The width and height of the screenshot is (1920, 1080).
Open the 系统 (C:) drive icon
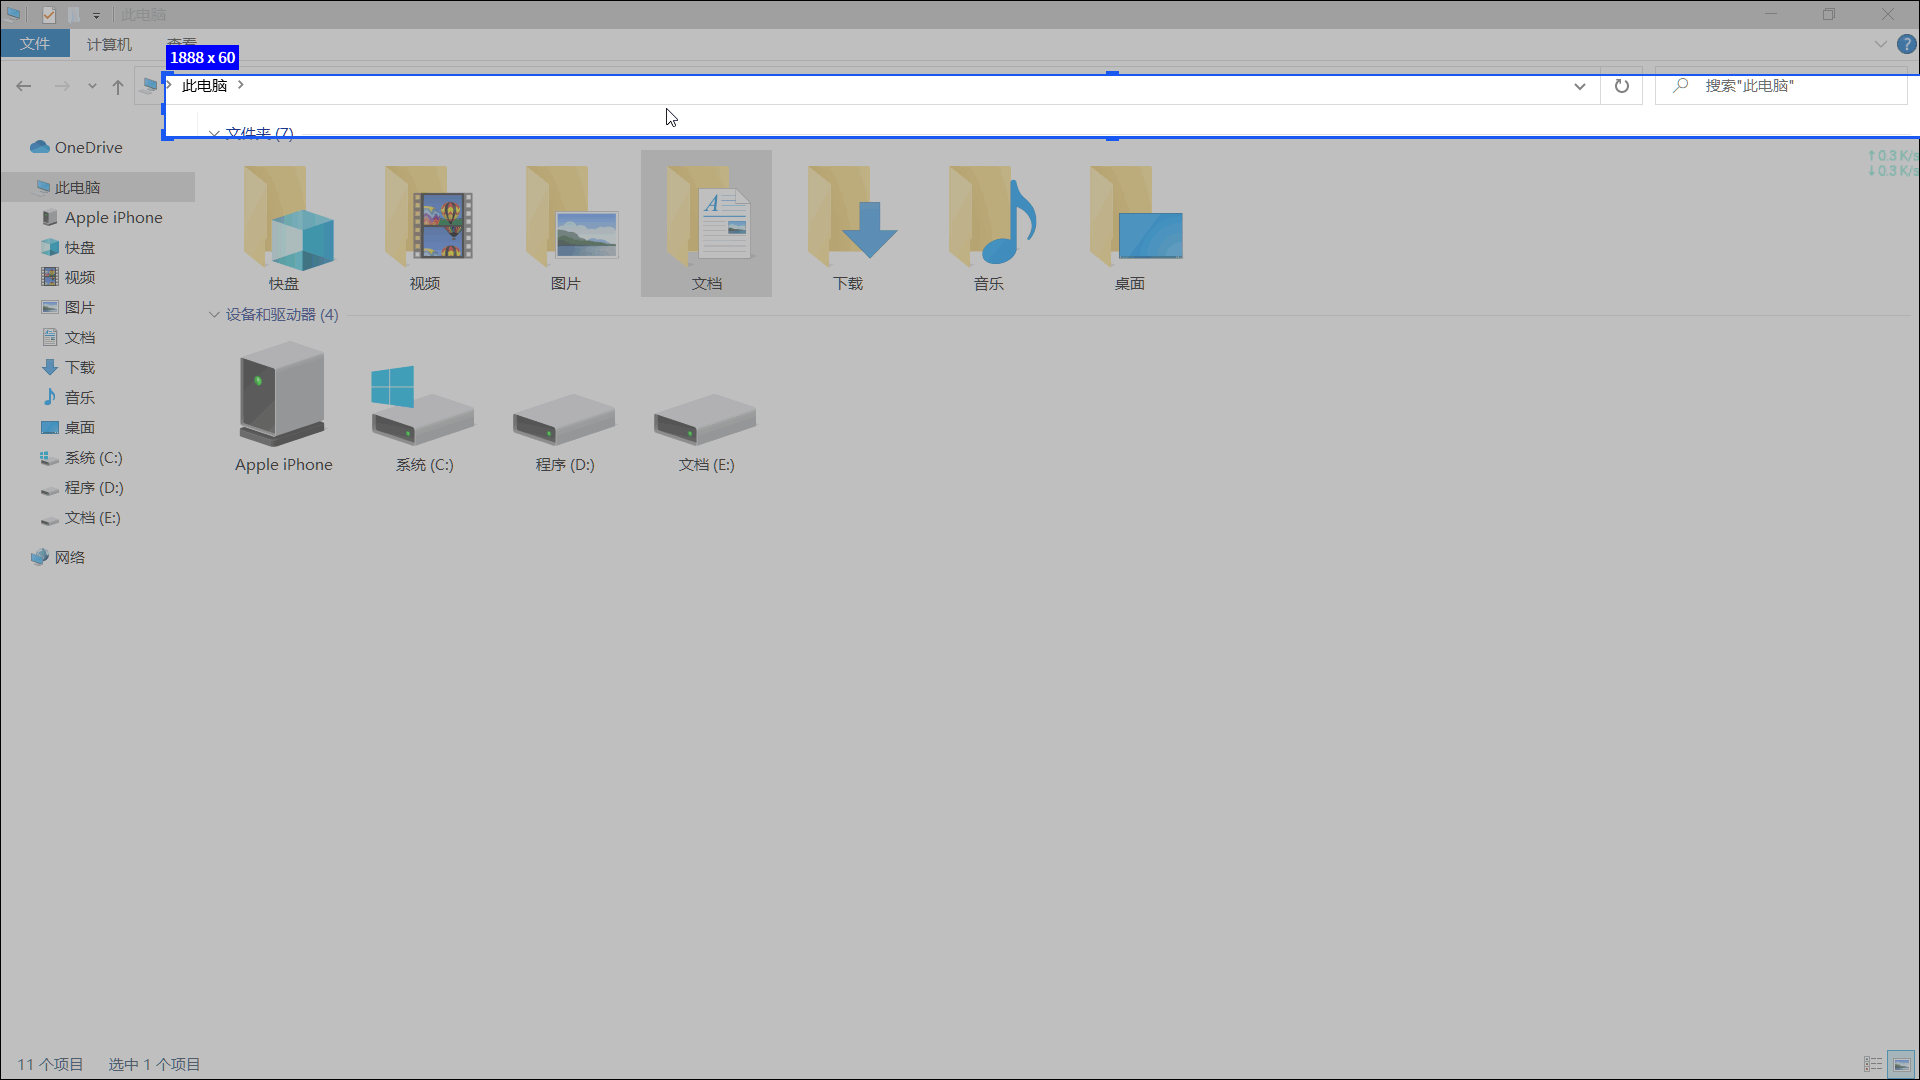click(x=424, y=410)
